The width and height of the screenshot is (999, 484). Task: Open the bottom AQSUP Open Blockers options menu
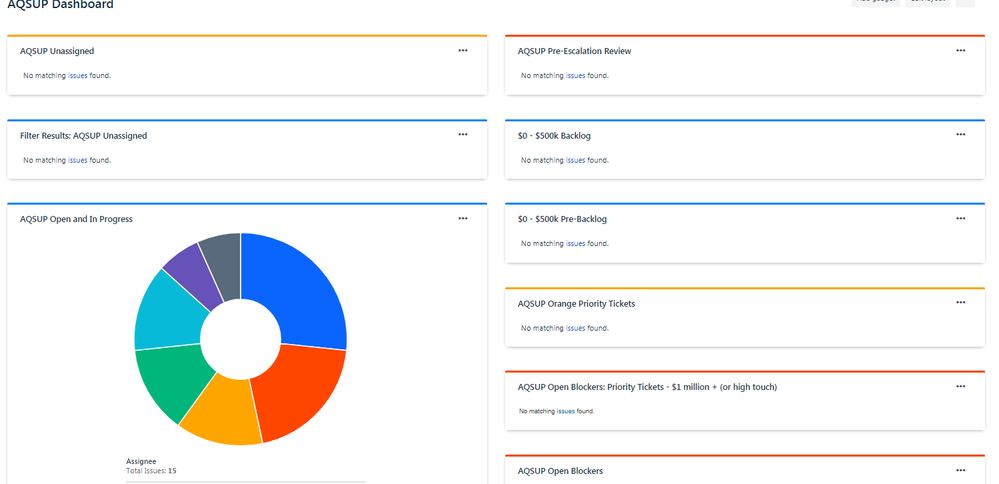[x=960, y=470]
